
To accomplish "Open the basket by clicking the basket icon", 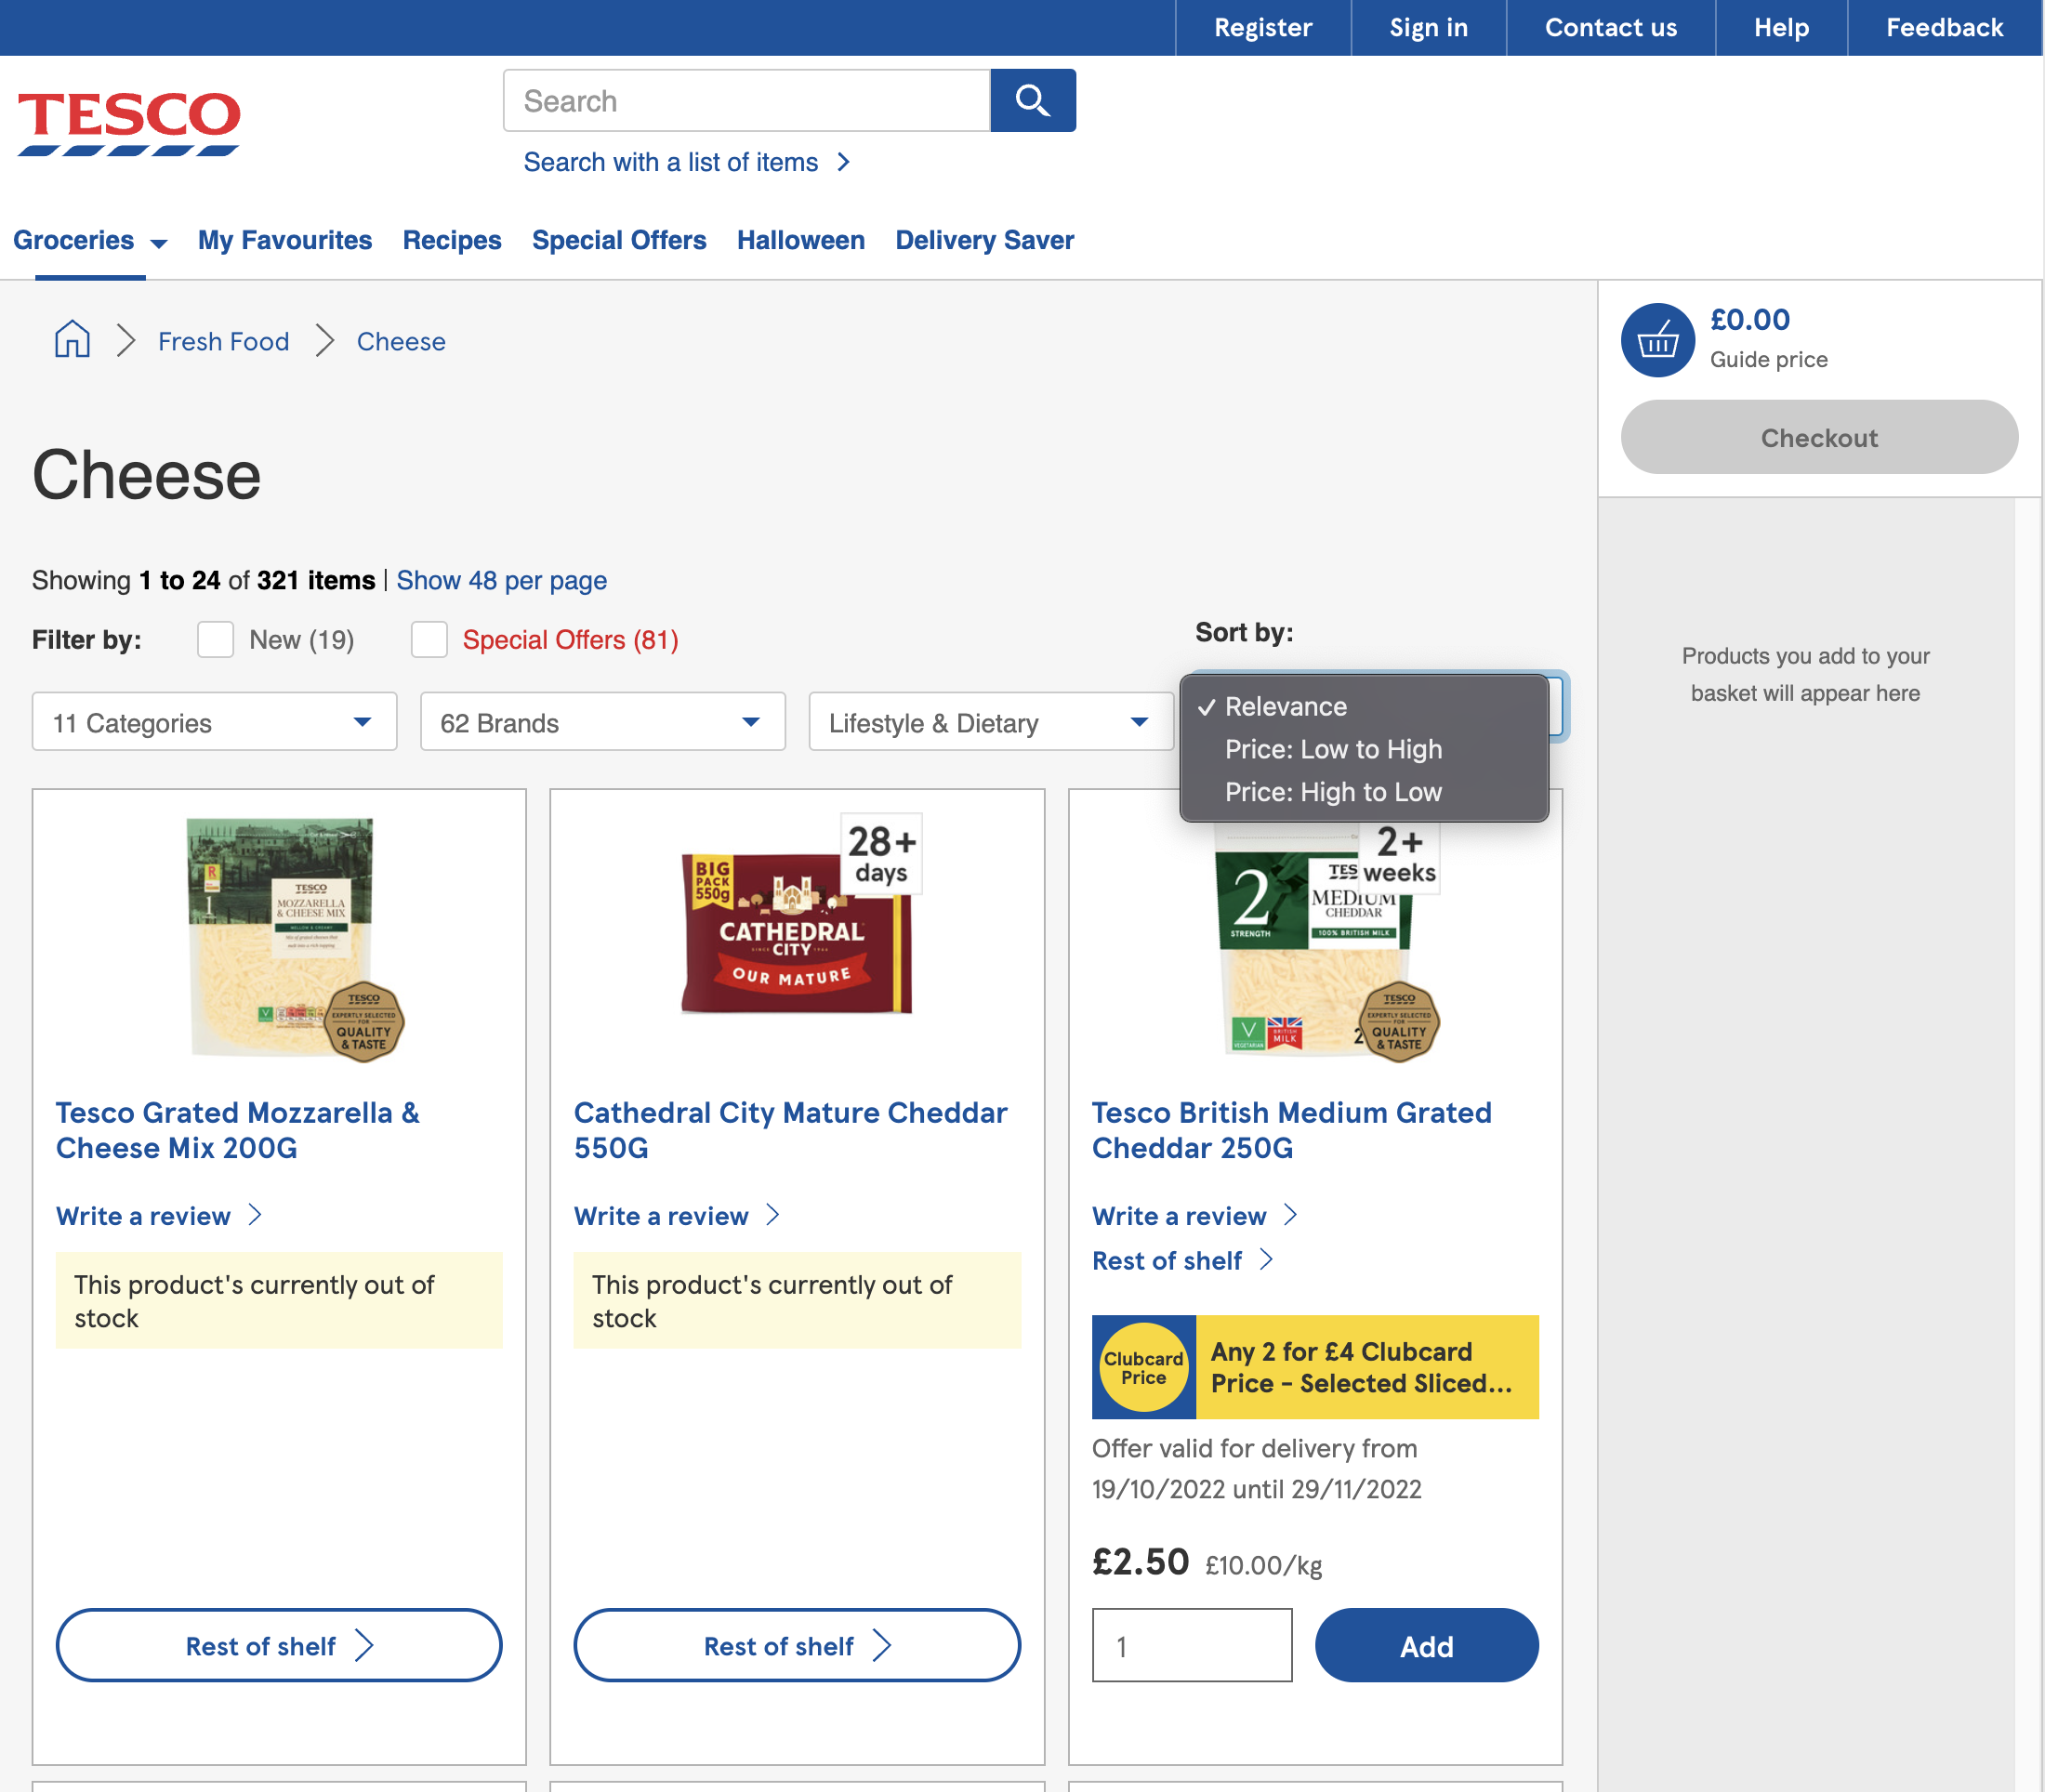I will (1657, 340).
